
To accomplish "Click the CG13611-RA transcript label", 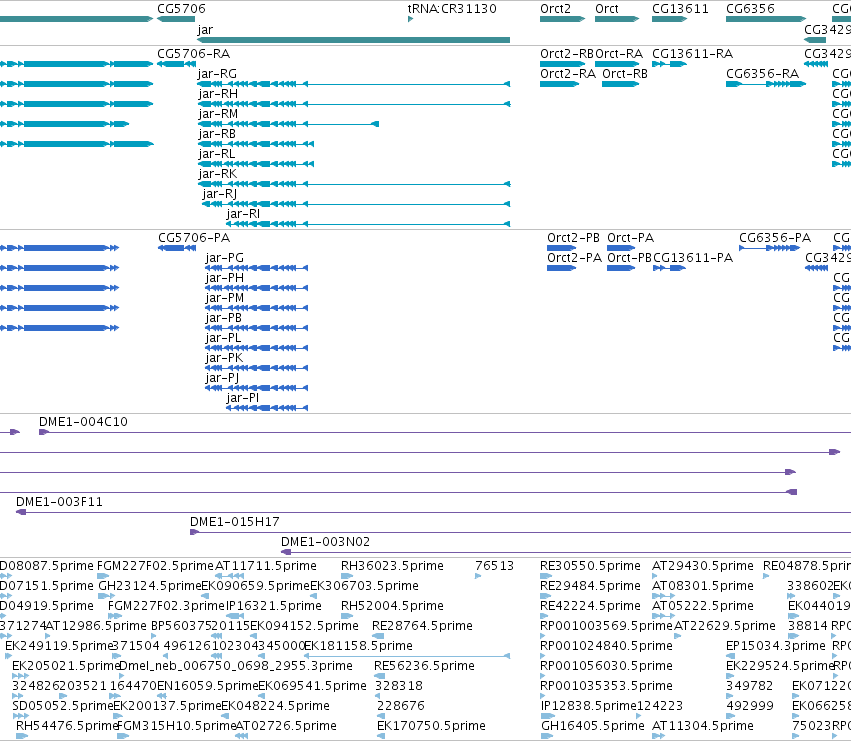I will (x=692, y=54).
